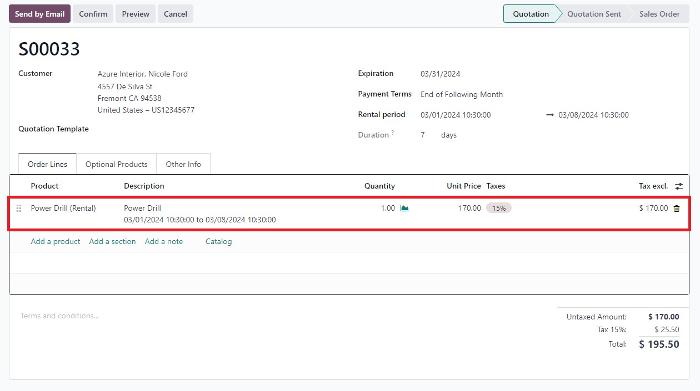Viewport: 700px width, 391px height.
Task: Open the Customer field Azure Interior, Nicole Ford
Action: 142,74
